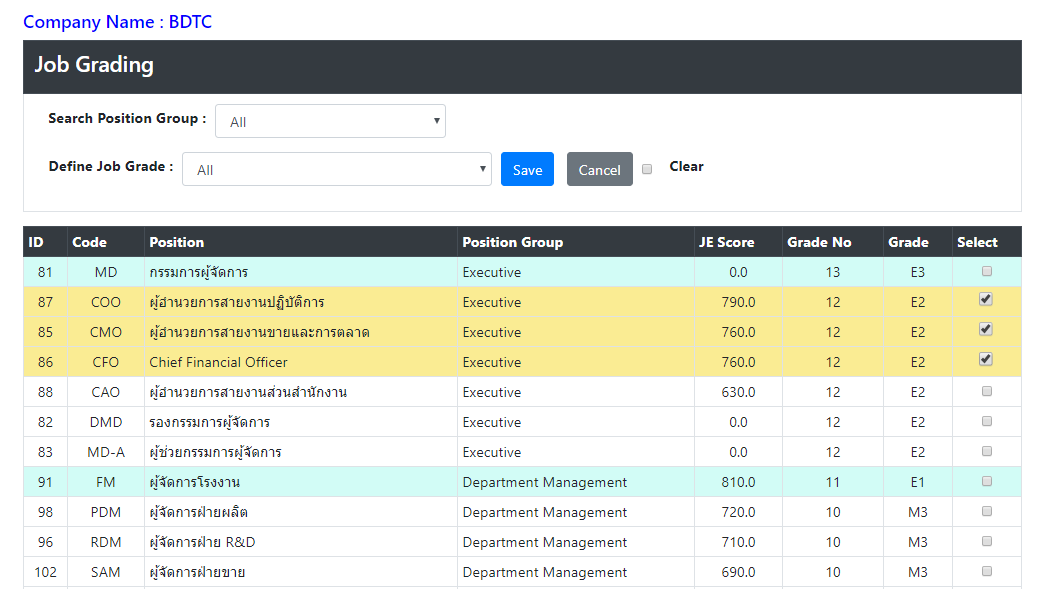Click the JE score 690.0 cell
1044x589 pixels.
tap(738, 572)
